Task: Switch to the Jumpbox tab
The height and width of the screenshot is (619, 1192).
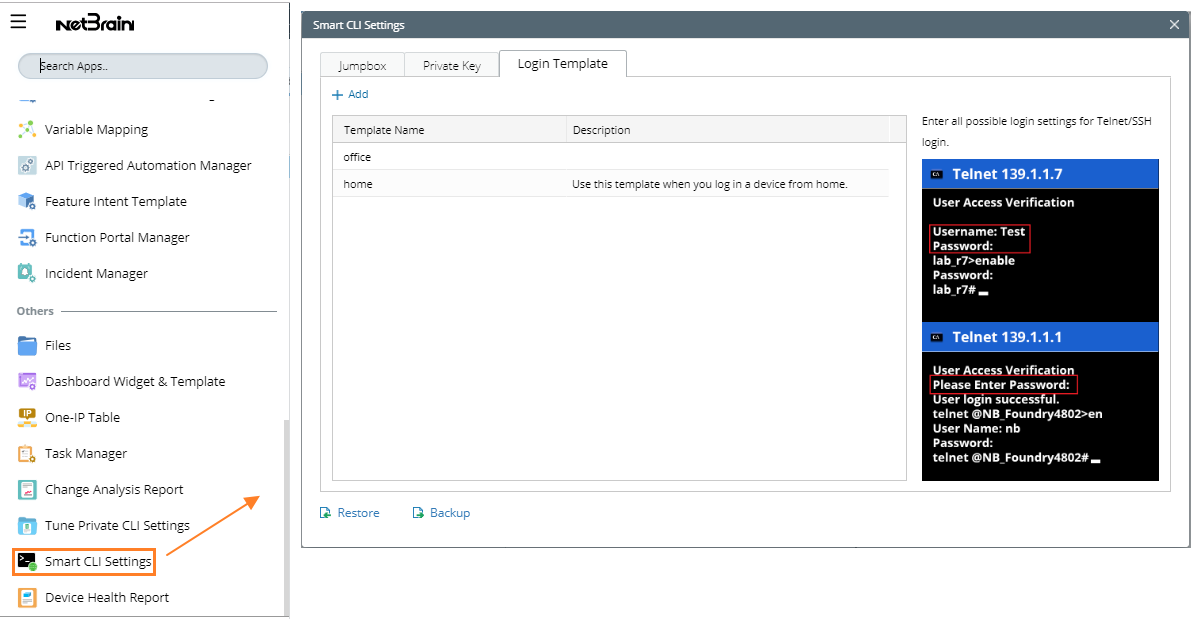Action: pos(362,66)
